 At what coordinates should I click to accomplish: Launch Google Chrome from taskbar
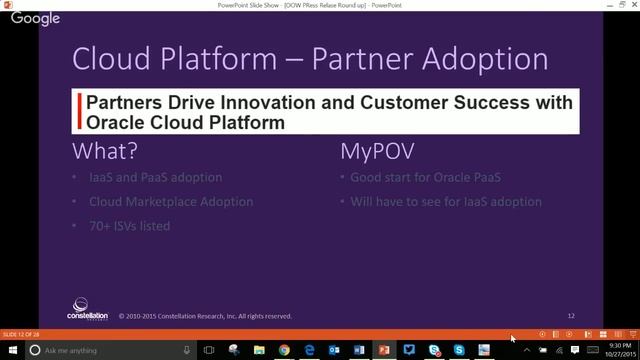click(284, 350)
